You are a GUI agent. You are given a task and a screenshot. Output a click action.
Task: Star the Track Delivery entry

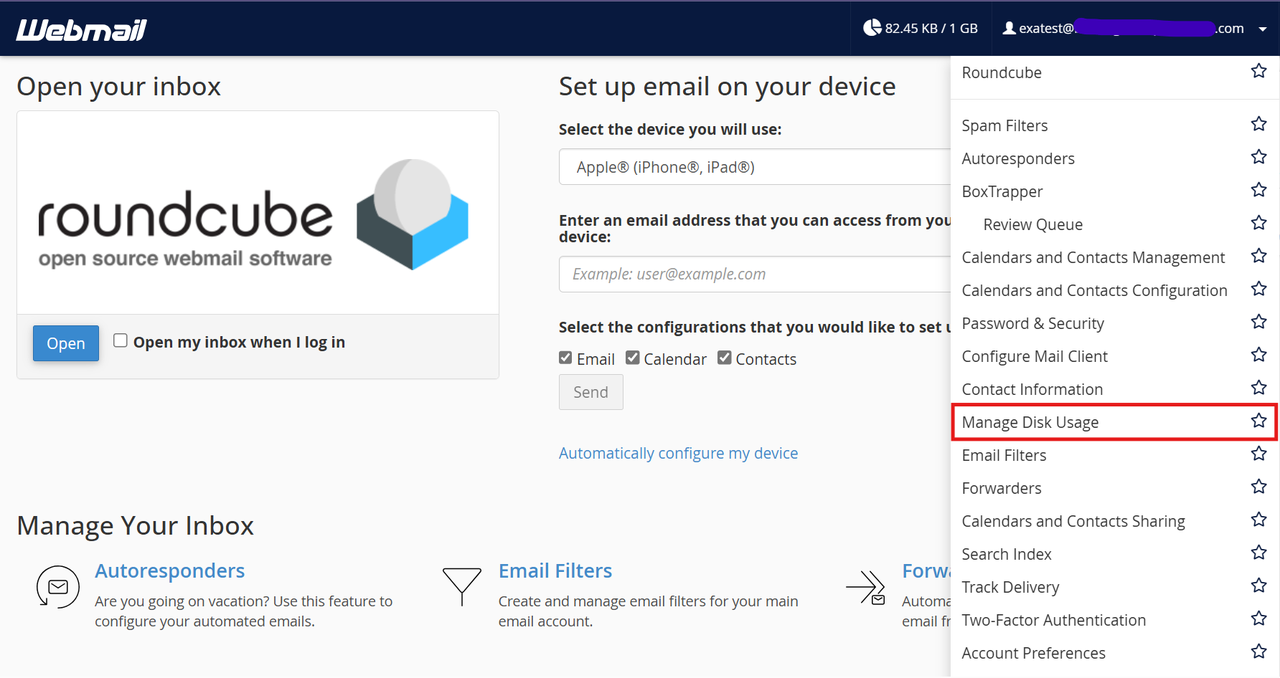pos(1259,586)
